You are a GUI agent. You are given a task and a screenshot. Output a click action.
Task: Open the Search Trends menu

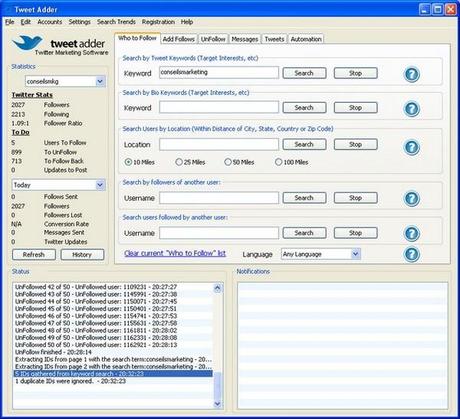coord(116,22)
